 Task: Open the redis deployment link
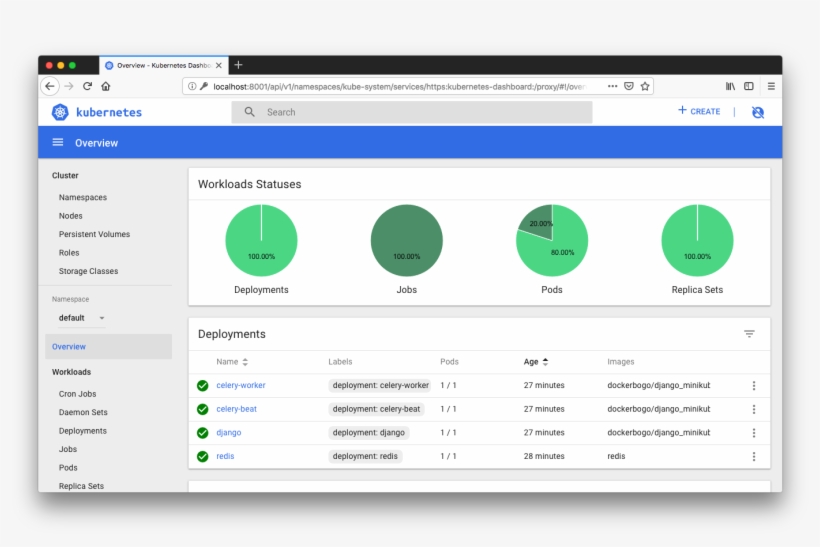coord(225,456)
